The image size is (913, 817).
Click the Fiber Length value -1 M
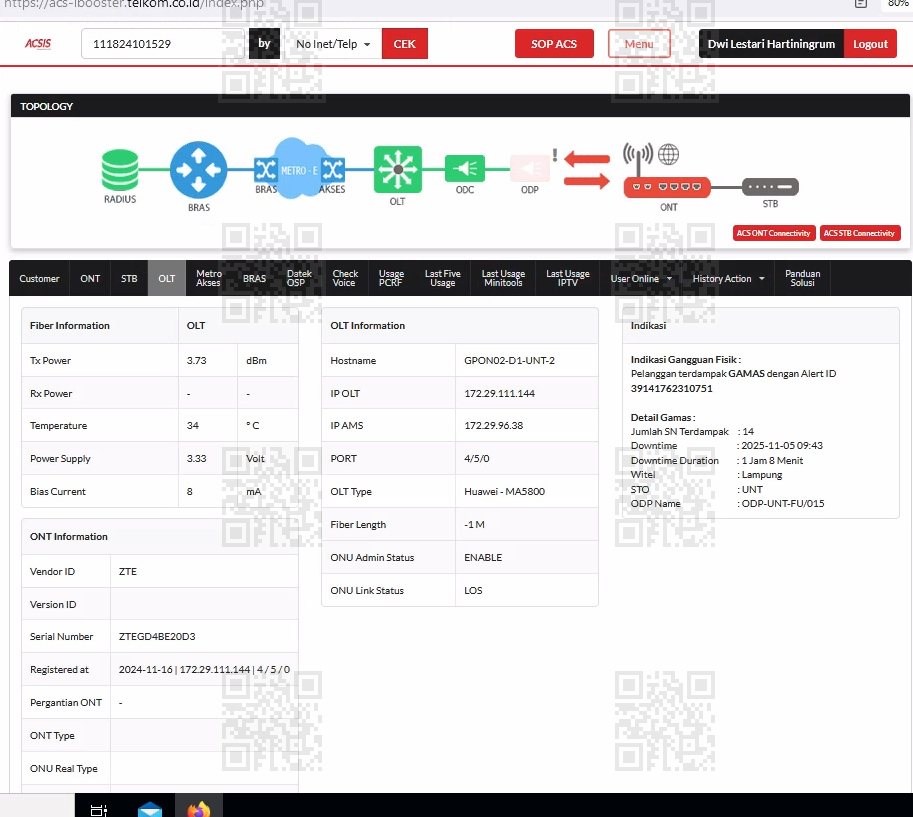474,525
